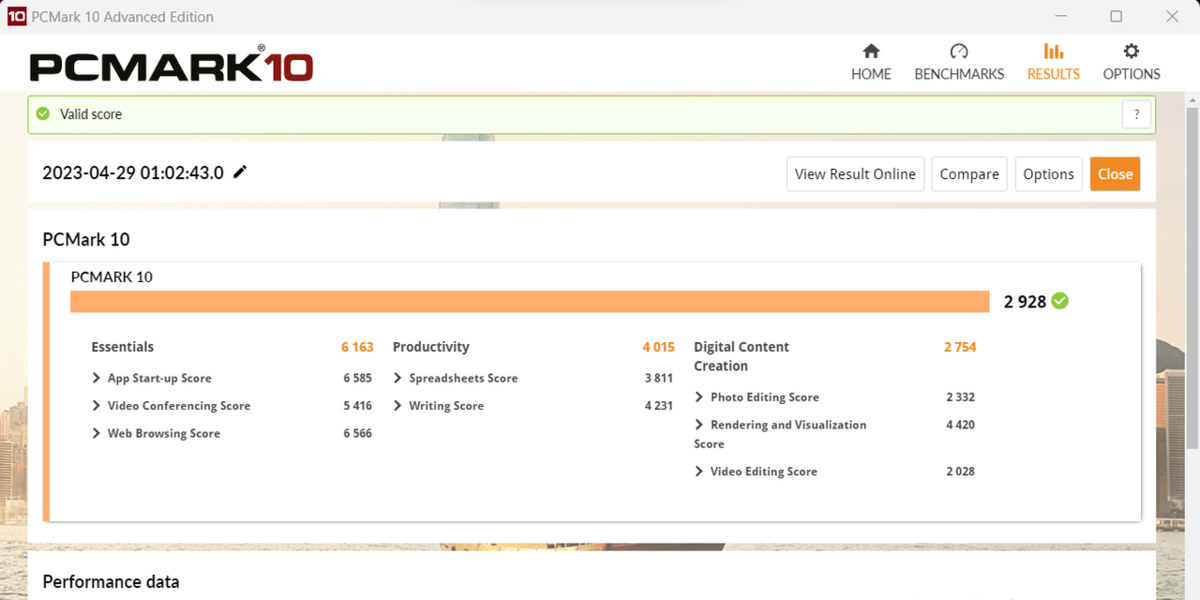Close the PCMark 10 window
The image size is (1200, 600).
pos(1172,16)
